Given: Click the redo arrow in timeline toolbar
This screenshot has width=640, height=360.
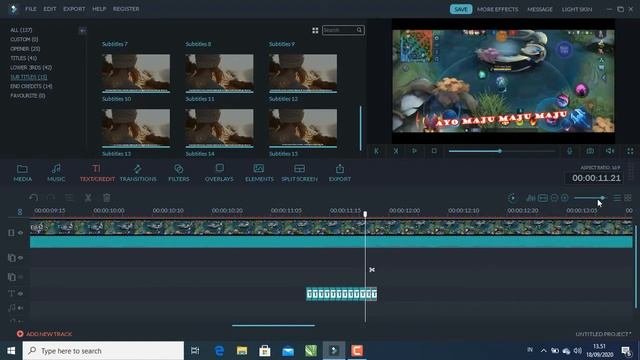Looking at the screenshot, I should coord(51,198).
